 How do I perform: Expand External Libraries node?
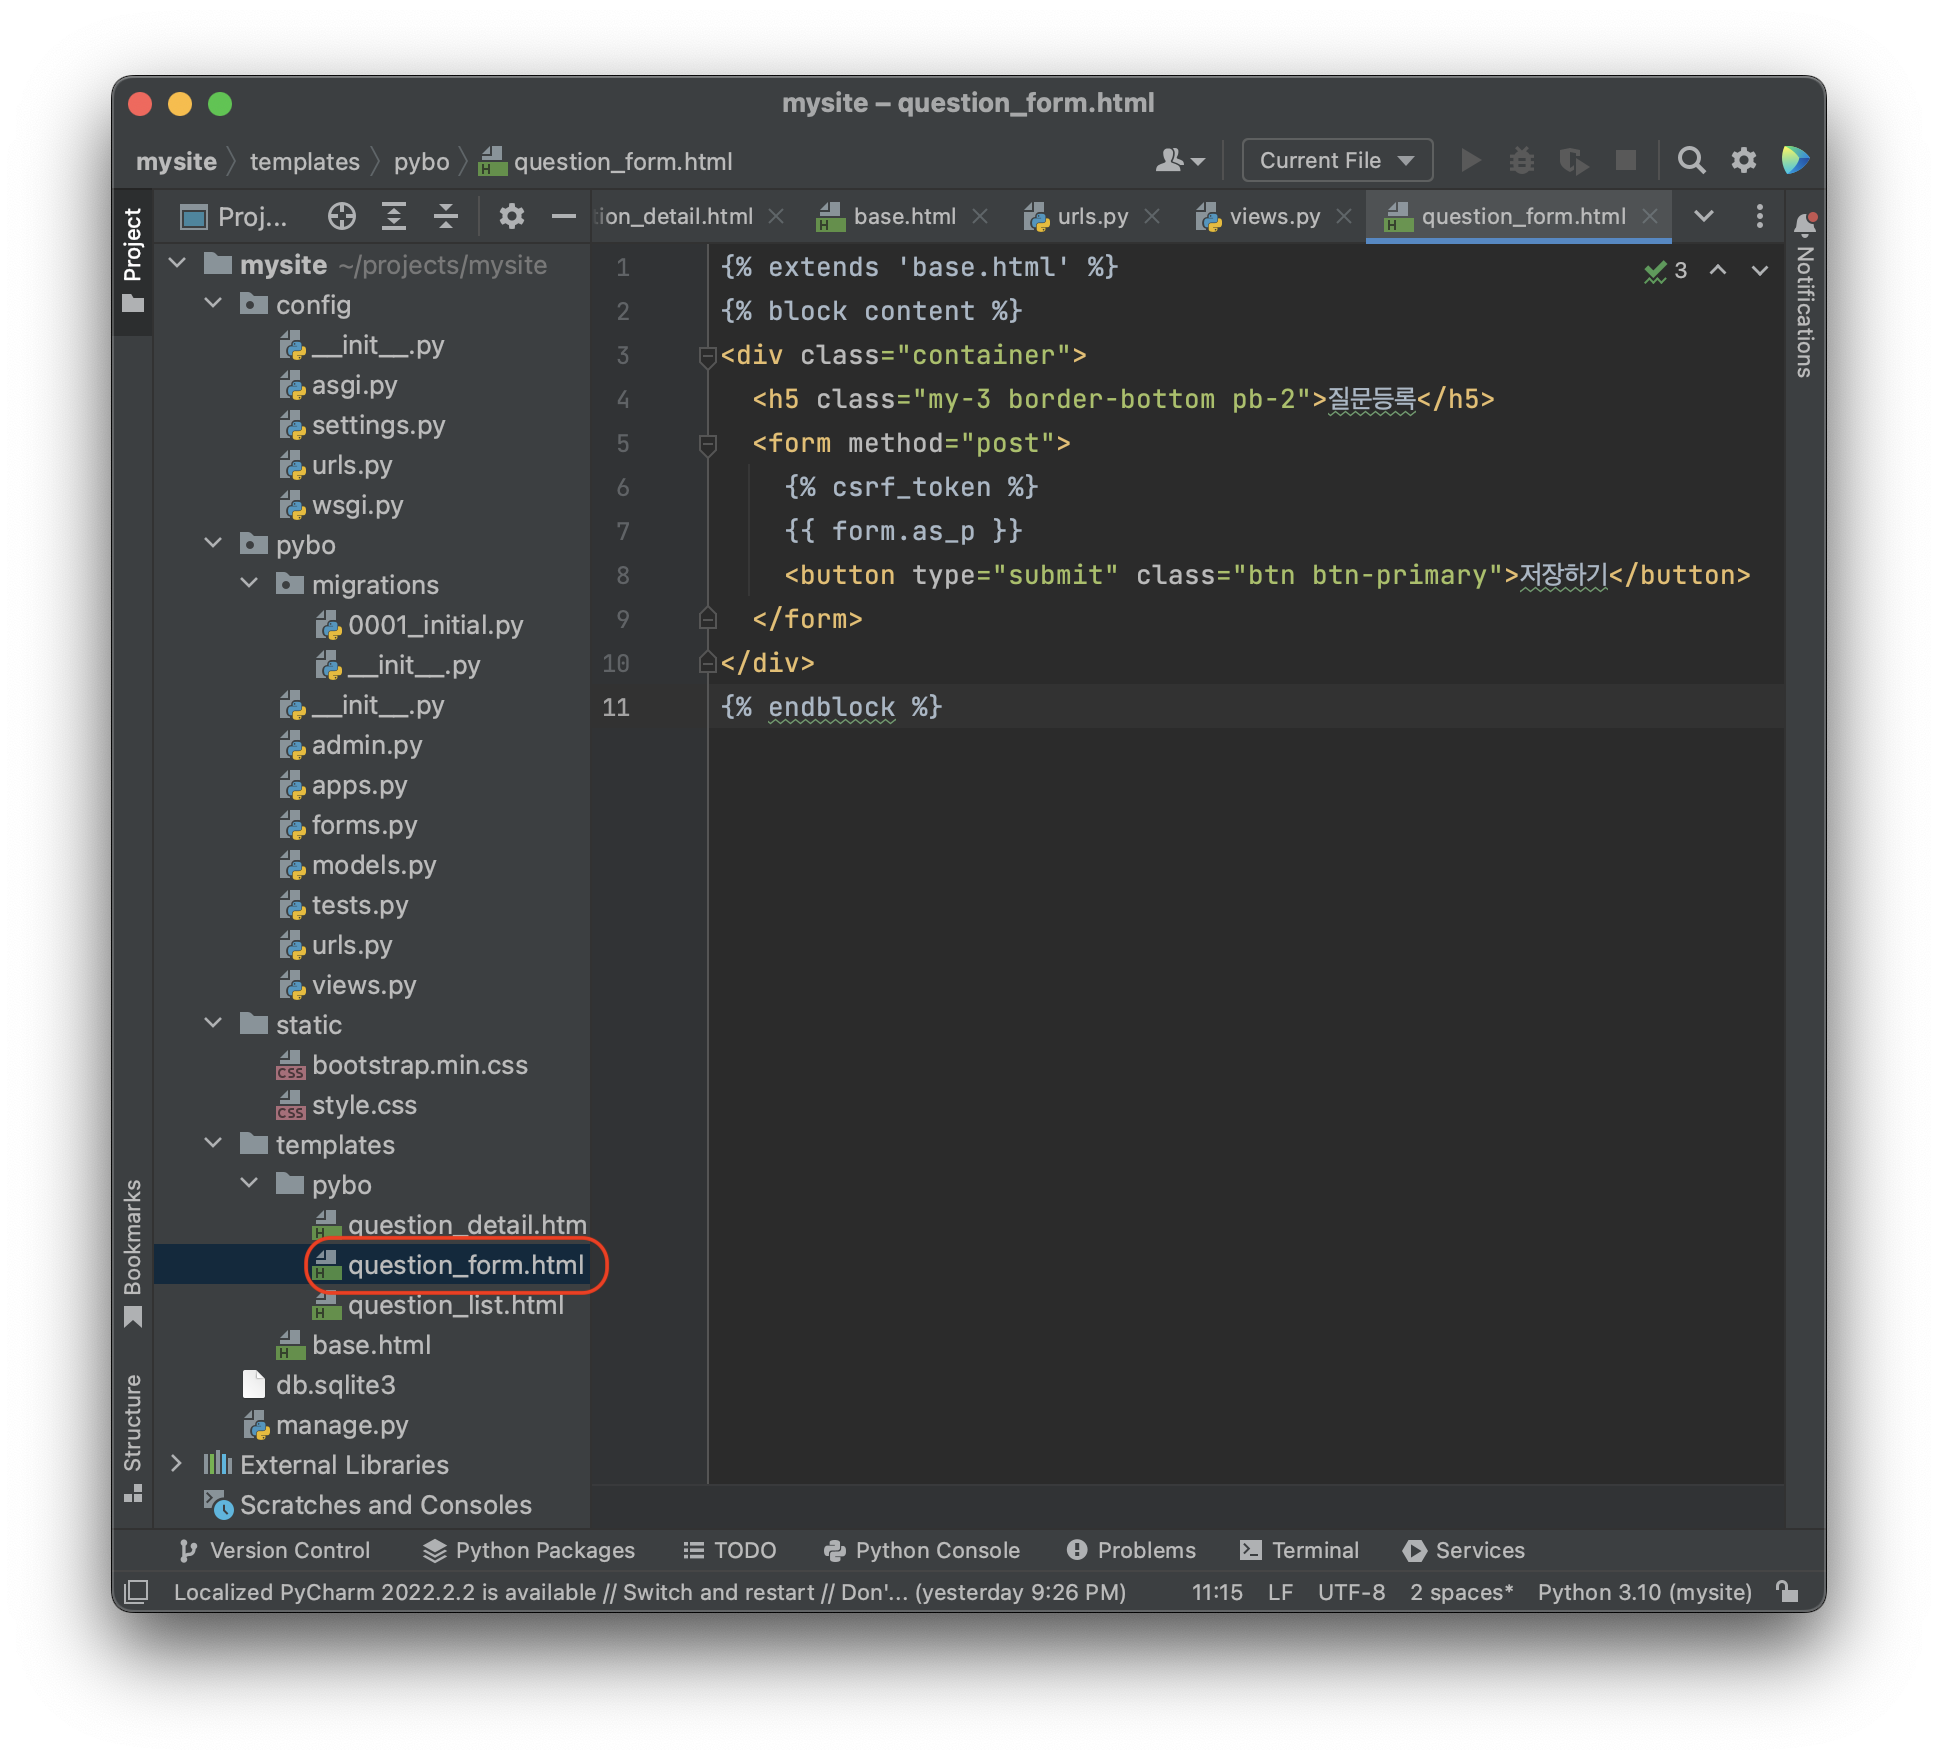coord(177,1464)
